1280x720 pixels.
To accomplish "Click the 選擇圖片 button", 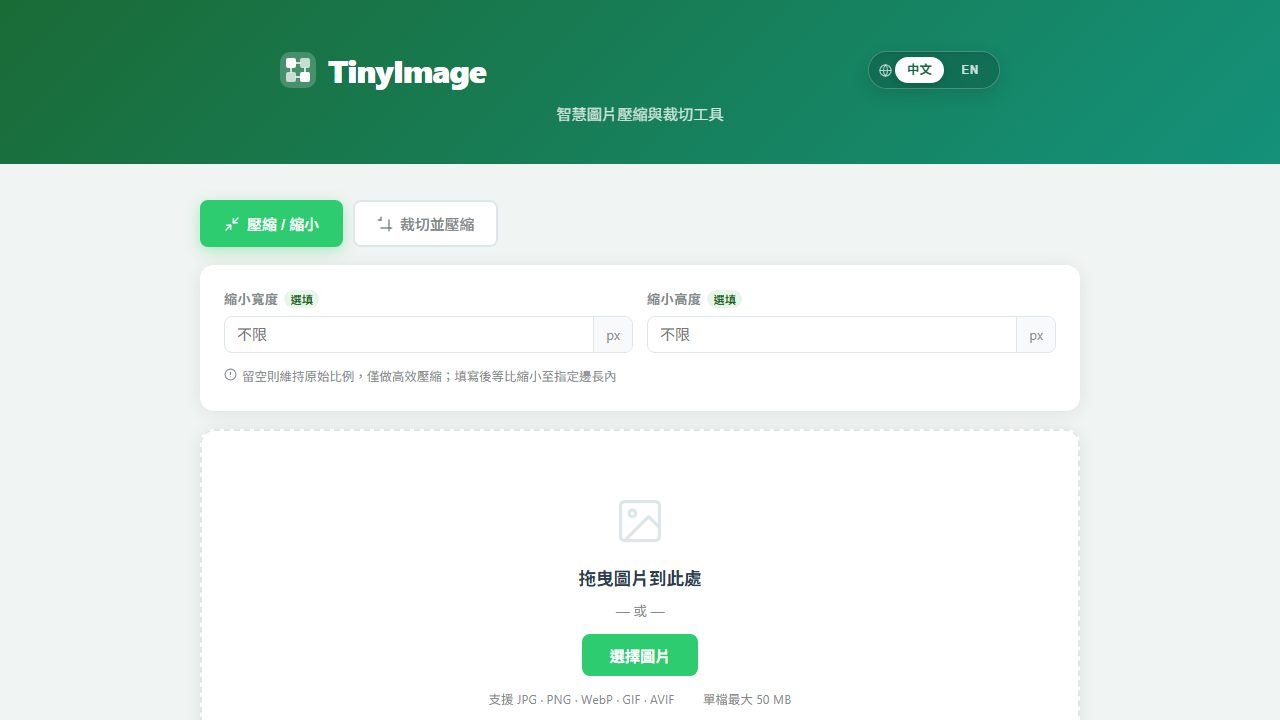I will coord(640,655).
